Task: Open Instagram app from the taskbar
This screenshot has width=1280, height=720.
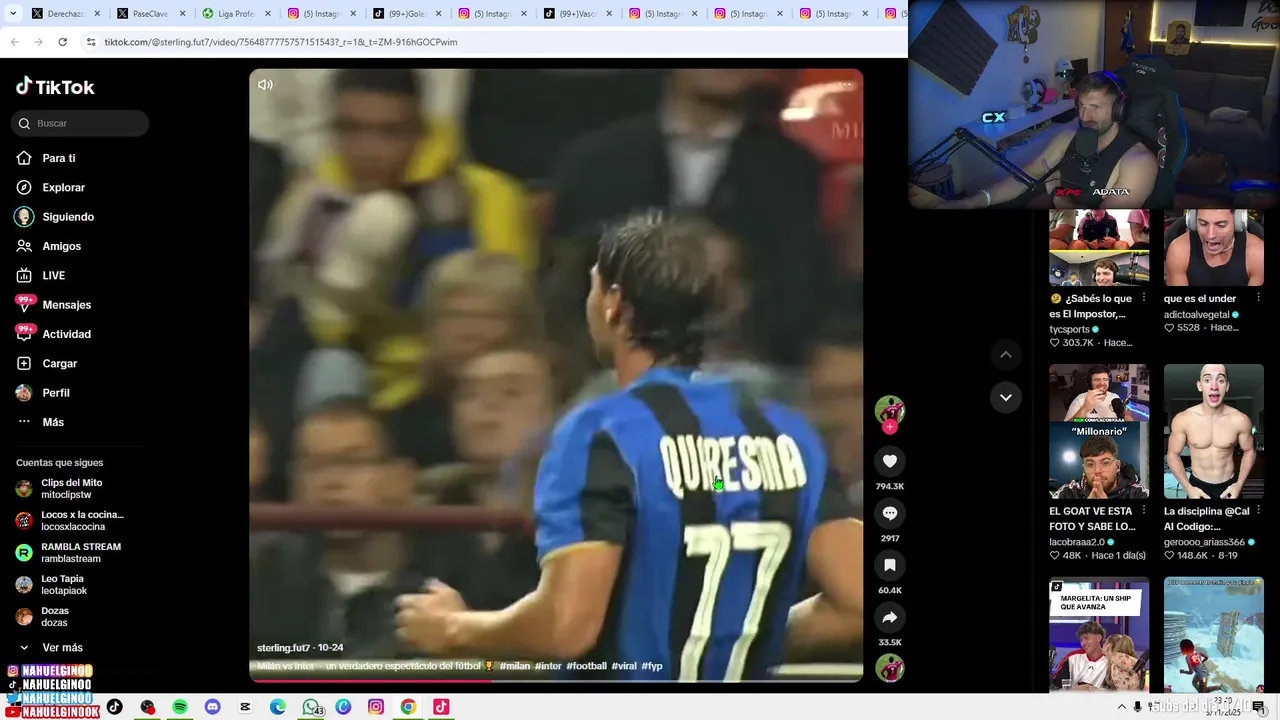Action: point(376,707)
